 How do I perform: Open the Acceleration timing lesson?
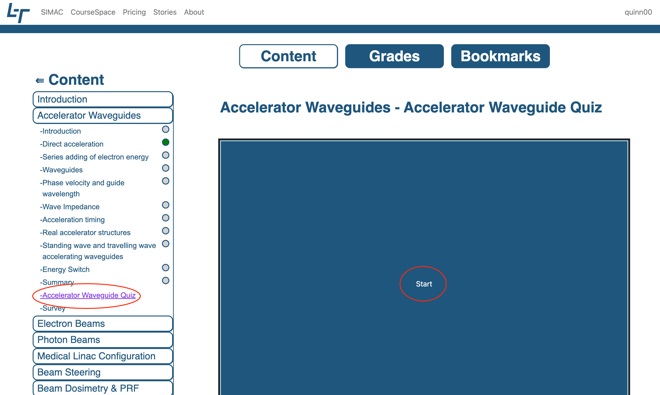coord(72,220)
